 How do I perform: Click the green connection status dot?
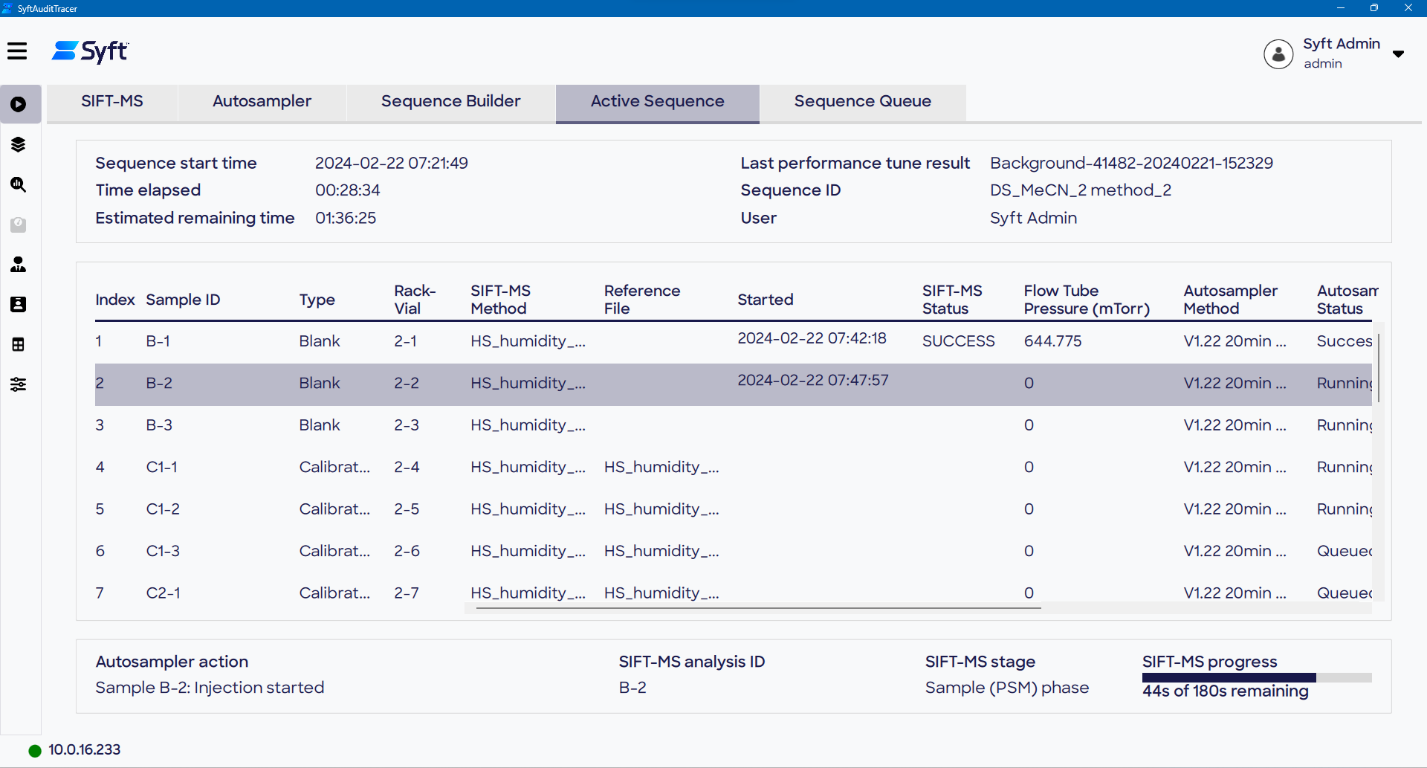coord(35,750)
